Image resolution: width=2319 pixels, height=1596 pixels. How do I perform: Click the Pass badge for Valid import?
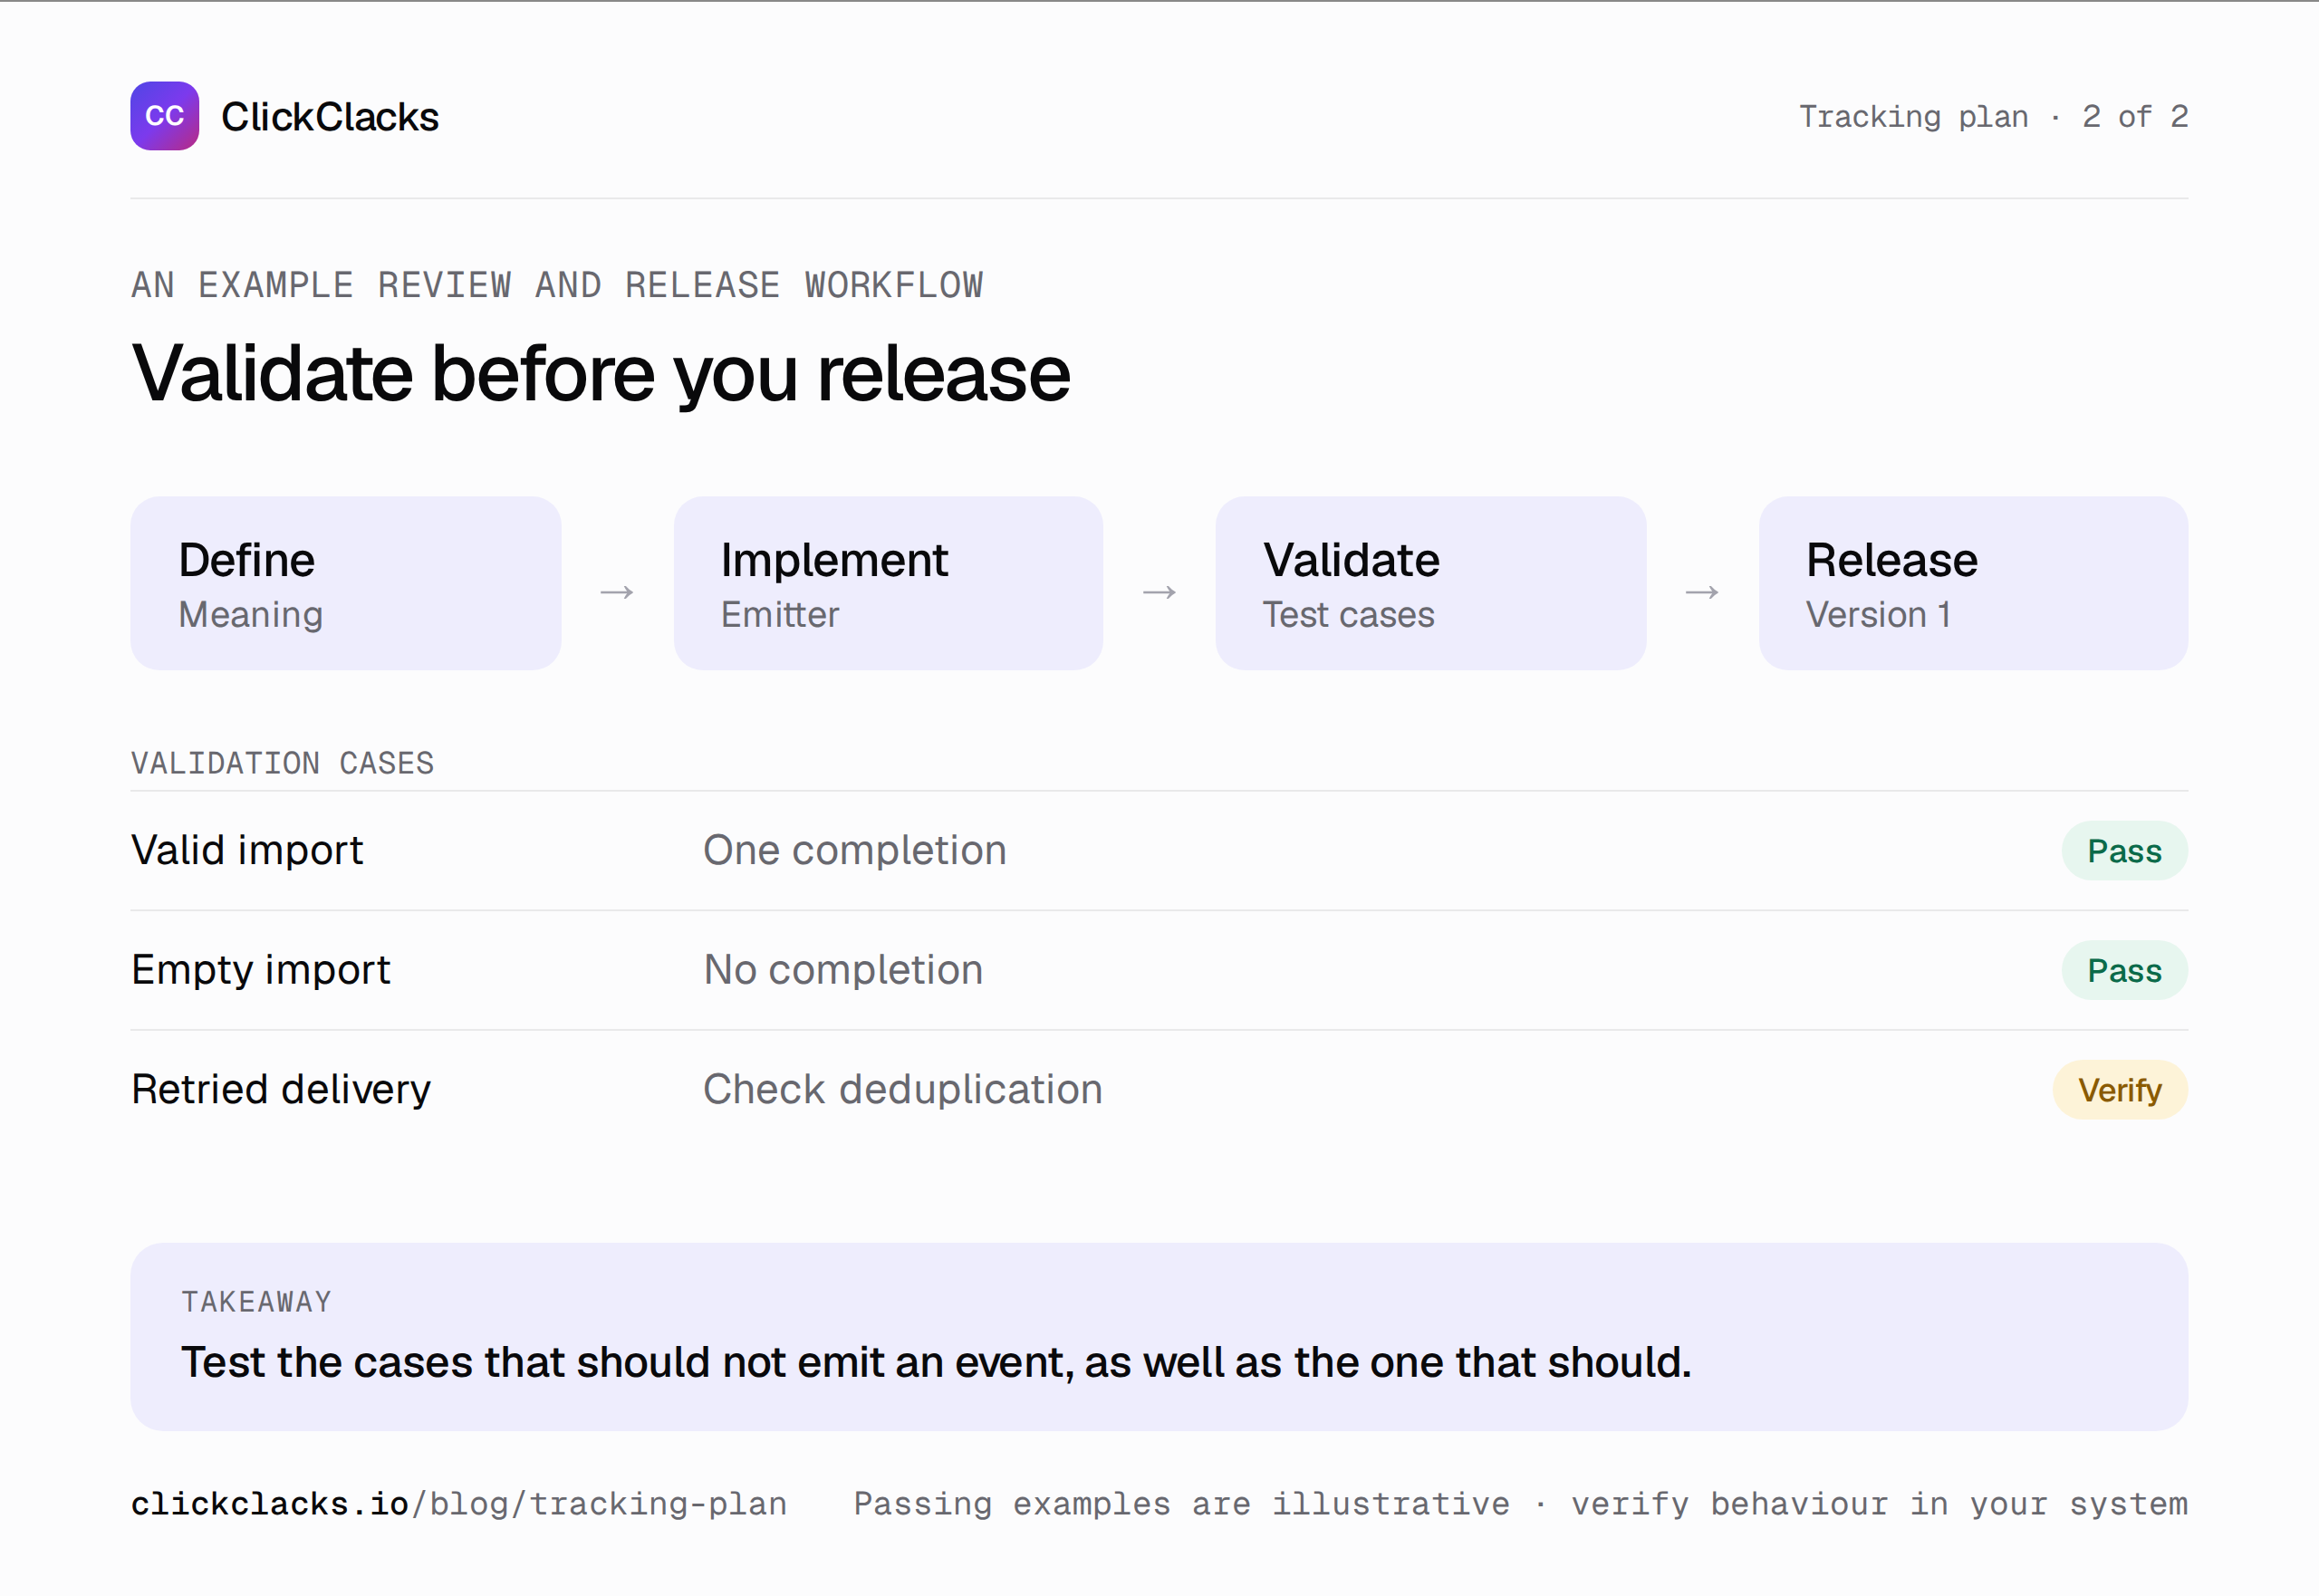click(2124, 851)
